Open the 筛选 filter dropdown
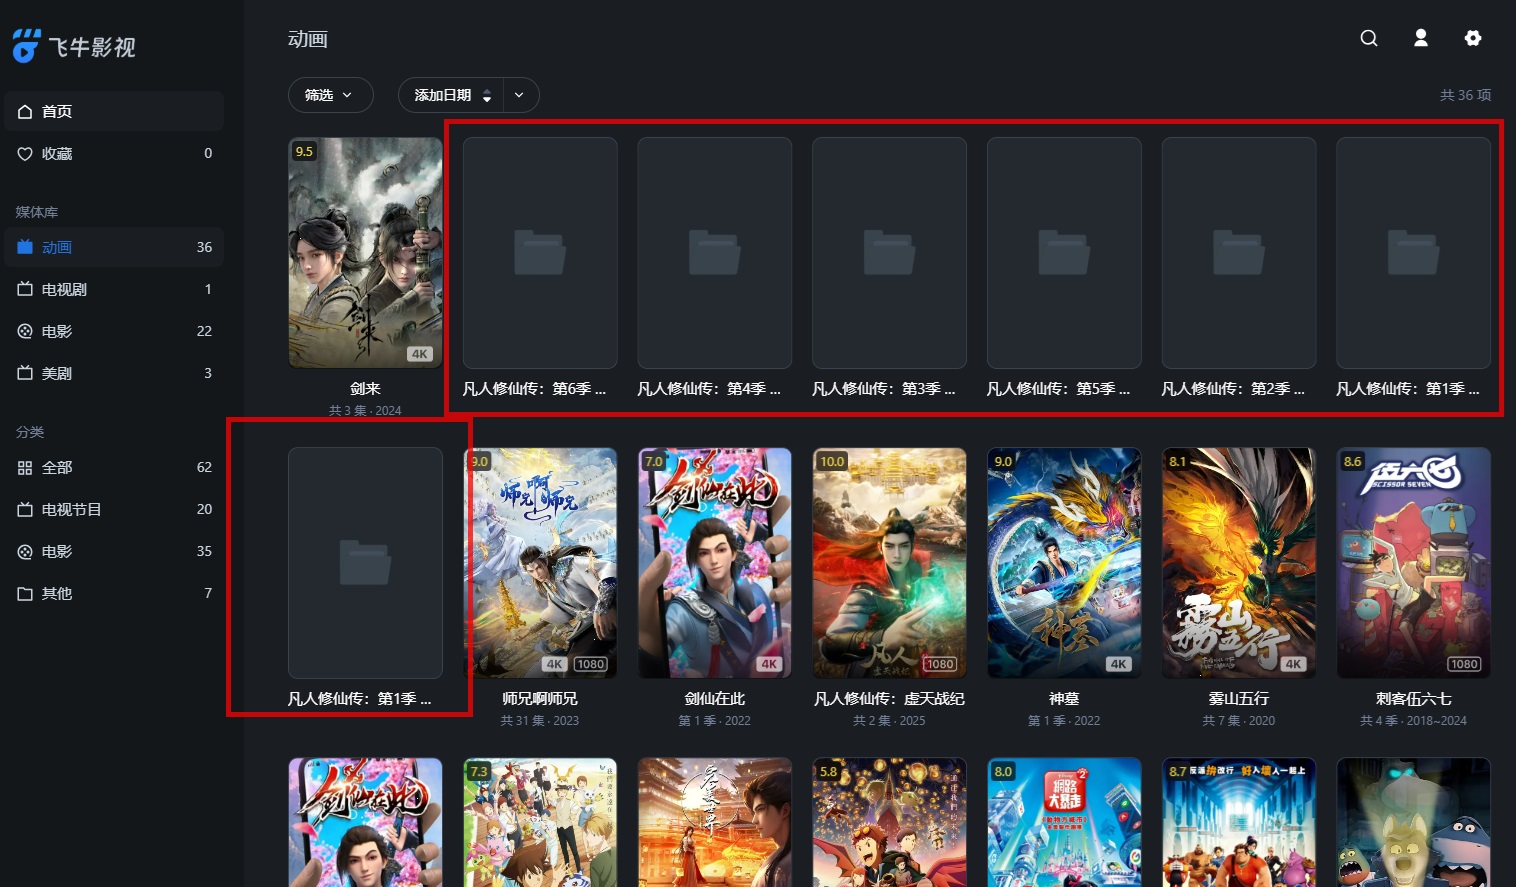1516x887 pixels. coord(330,95)
